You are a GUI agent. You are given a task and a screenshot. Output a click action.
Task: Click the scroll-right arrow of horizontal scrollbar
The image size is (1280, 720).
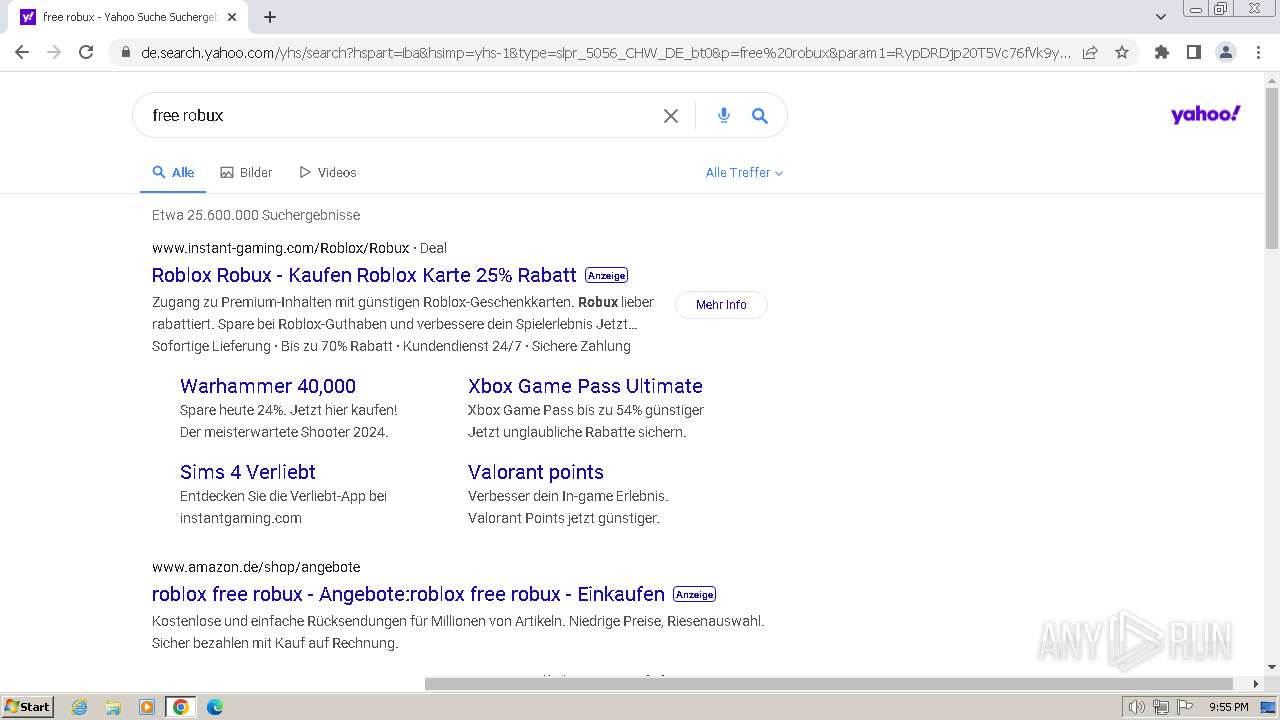[x=1256, y=684]
